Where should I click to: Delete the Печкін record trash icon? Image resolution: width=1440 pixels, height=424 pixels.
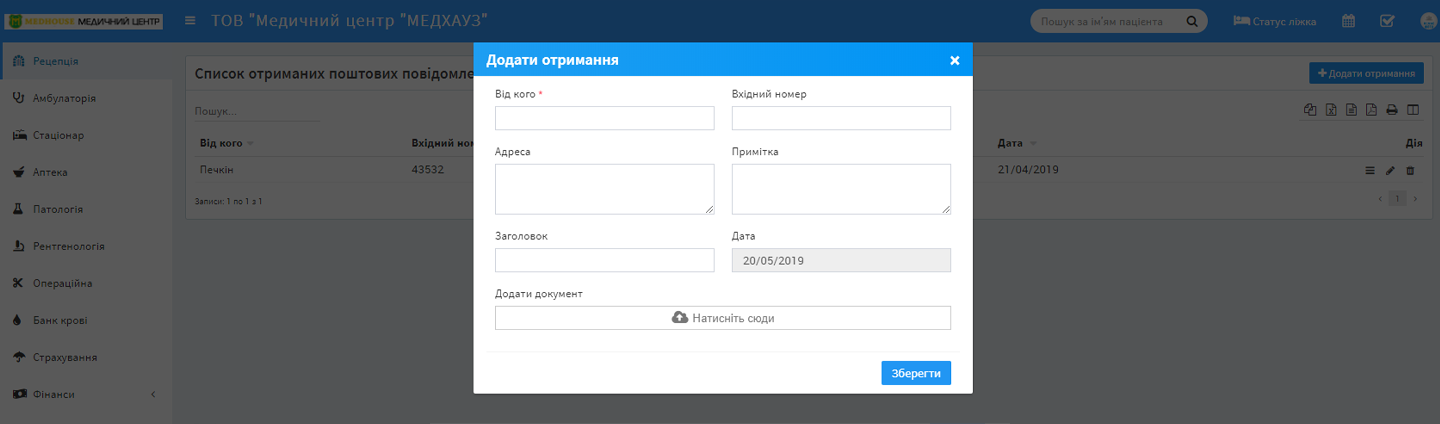(x=1410, y=171)
